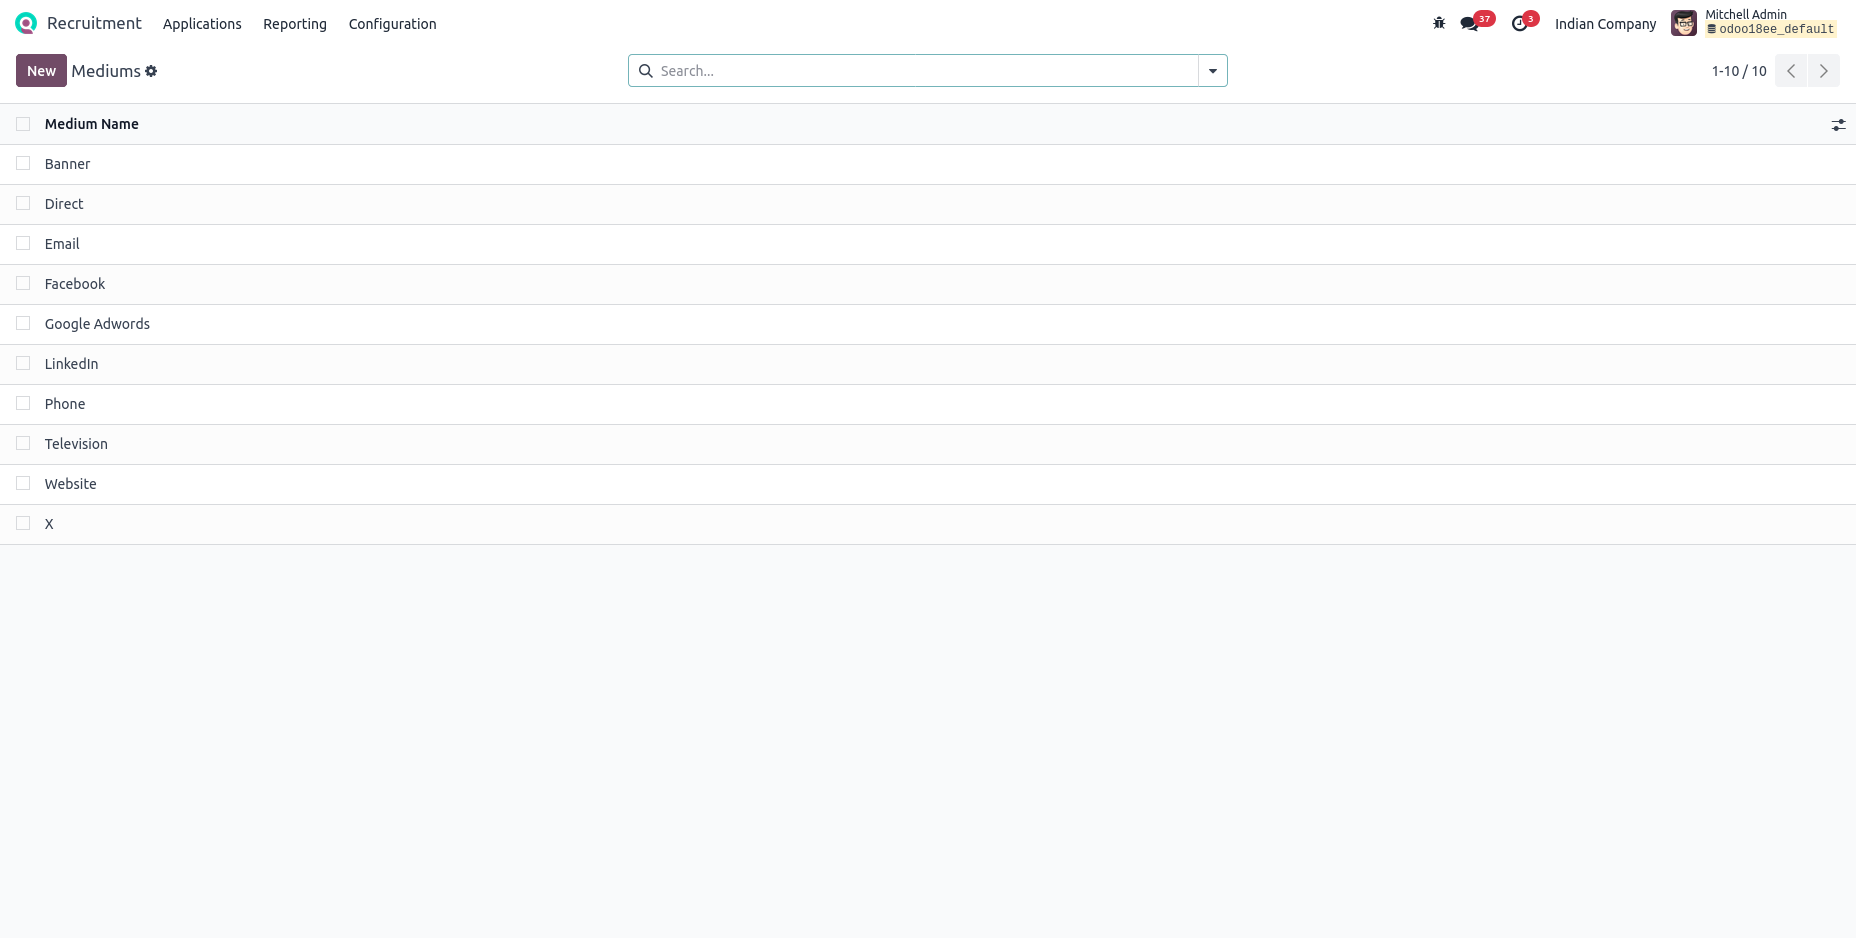Screen dimensions: 1856x938
Task: Create a New medium
Action: point(41,71)
